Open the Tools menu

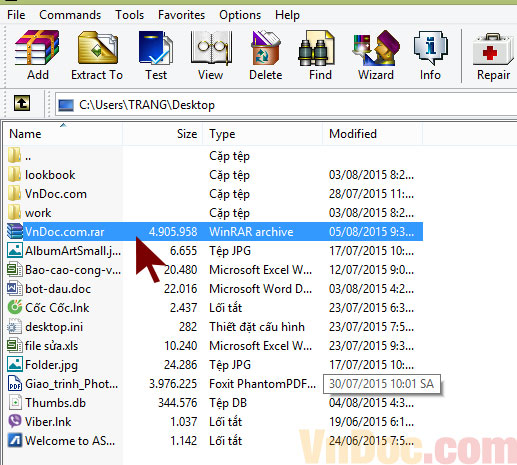[129, 15]
